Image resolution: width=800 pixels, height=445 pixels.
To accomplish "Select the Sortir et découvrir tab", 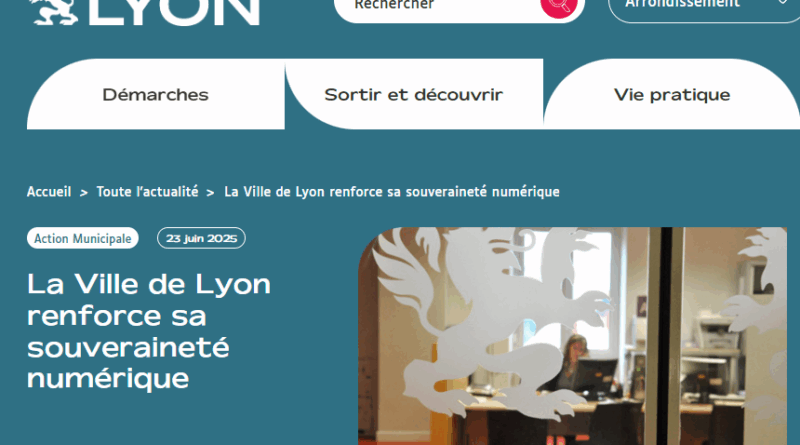I will tap(414, 94).
